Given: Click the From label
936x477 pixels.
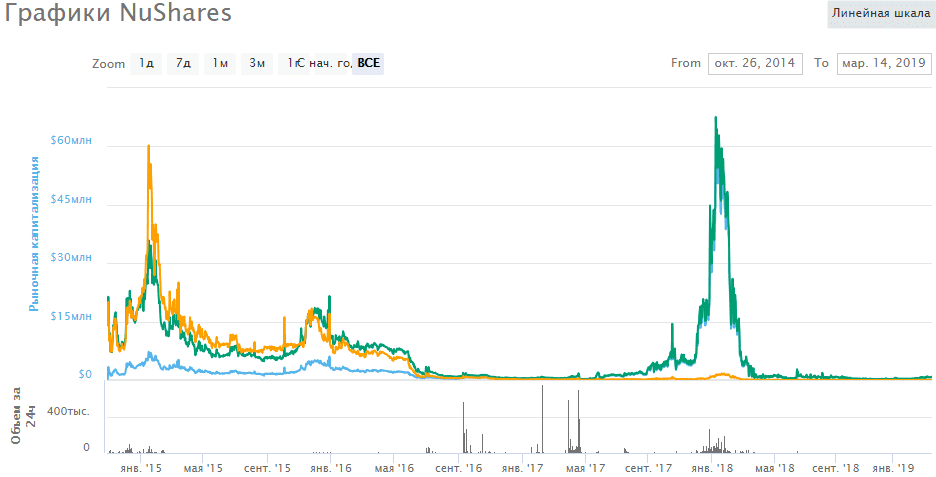Looking at the screenshot, I should pos(686,63).
